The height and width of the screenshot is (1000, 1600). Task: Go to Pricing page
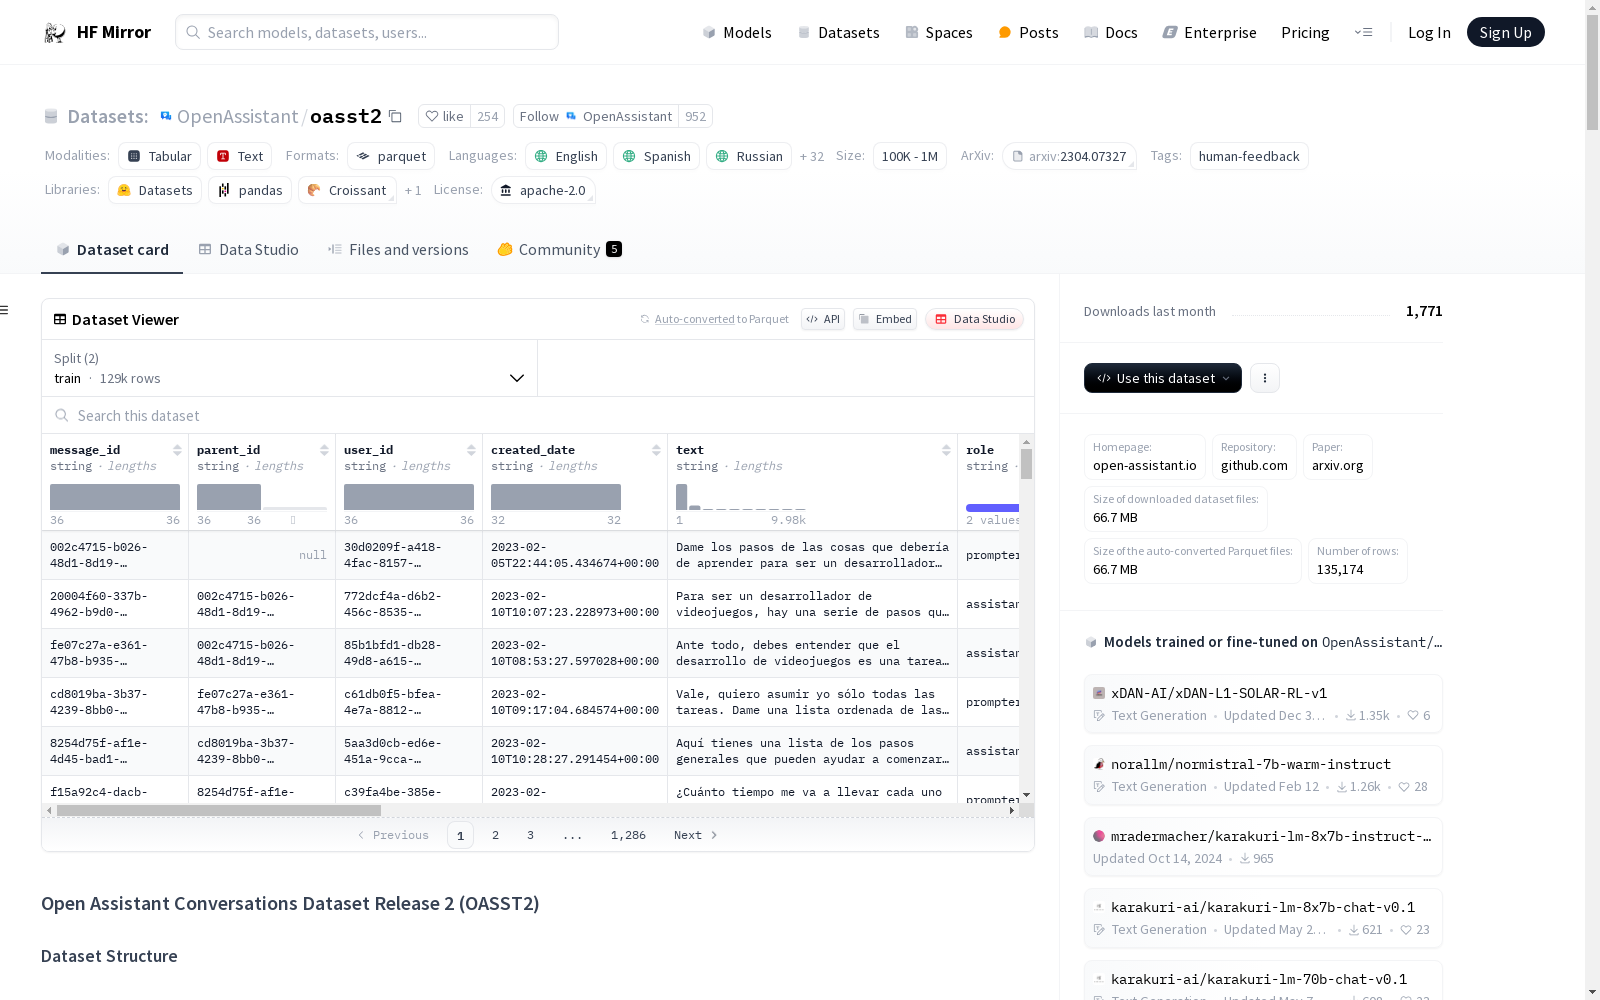point(1305,32)
